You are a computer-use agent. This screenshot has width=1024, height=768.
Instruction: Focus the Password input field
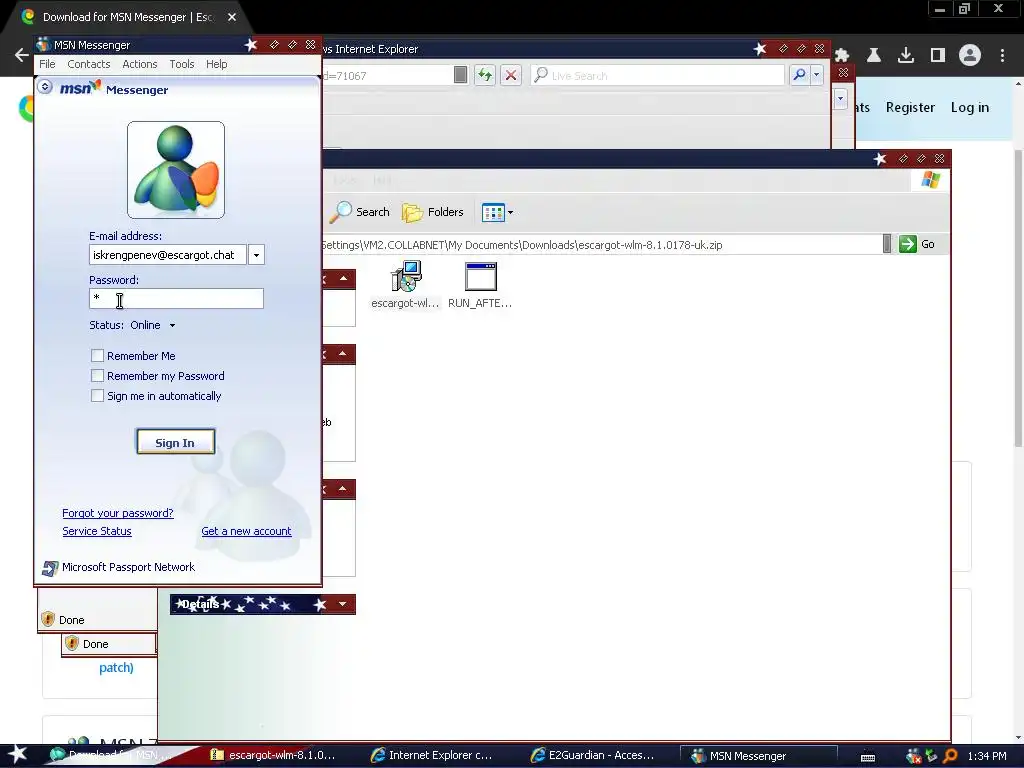pos(176,298)
